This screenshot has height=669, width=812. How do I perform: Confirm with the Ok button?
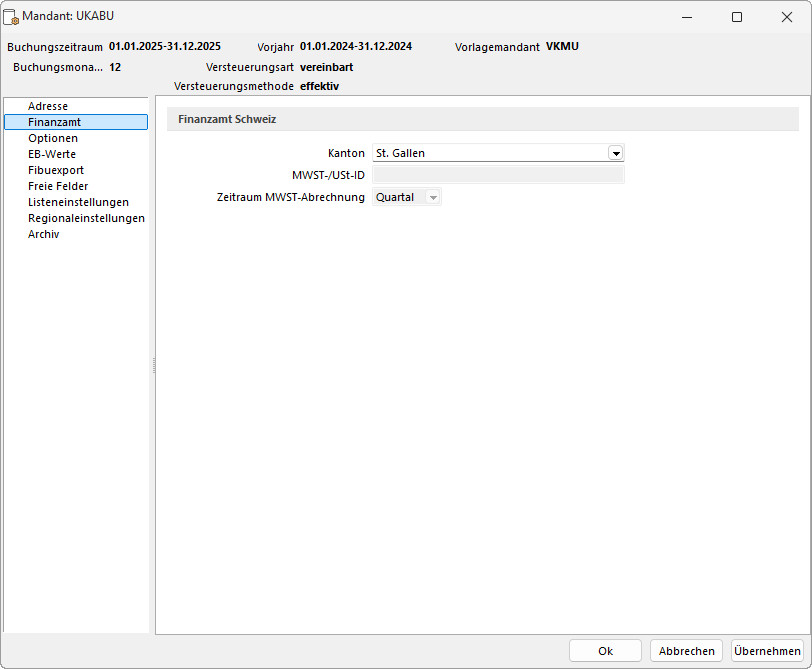[x=605, y=651]
